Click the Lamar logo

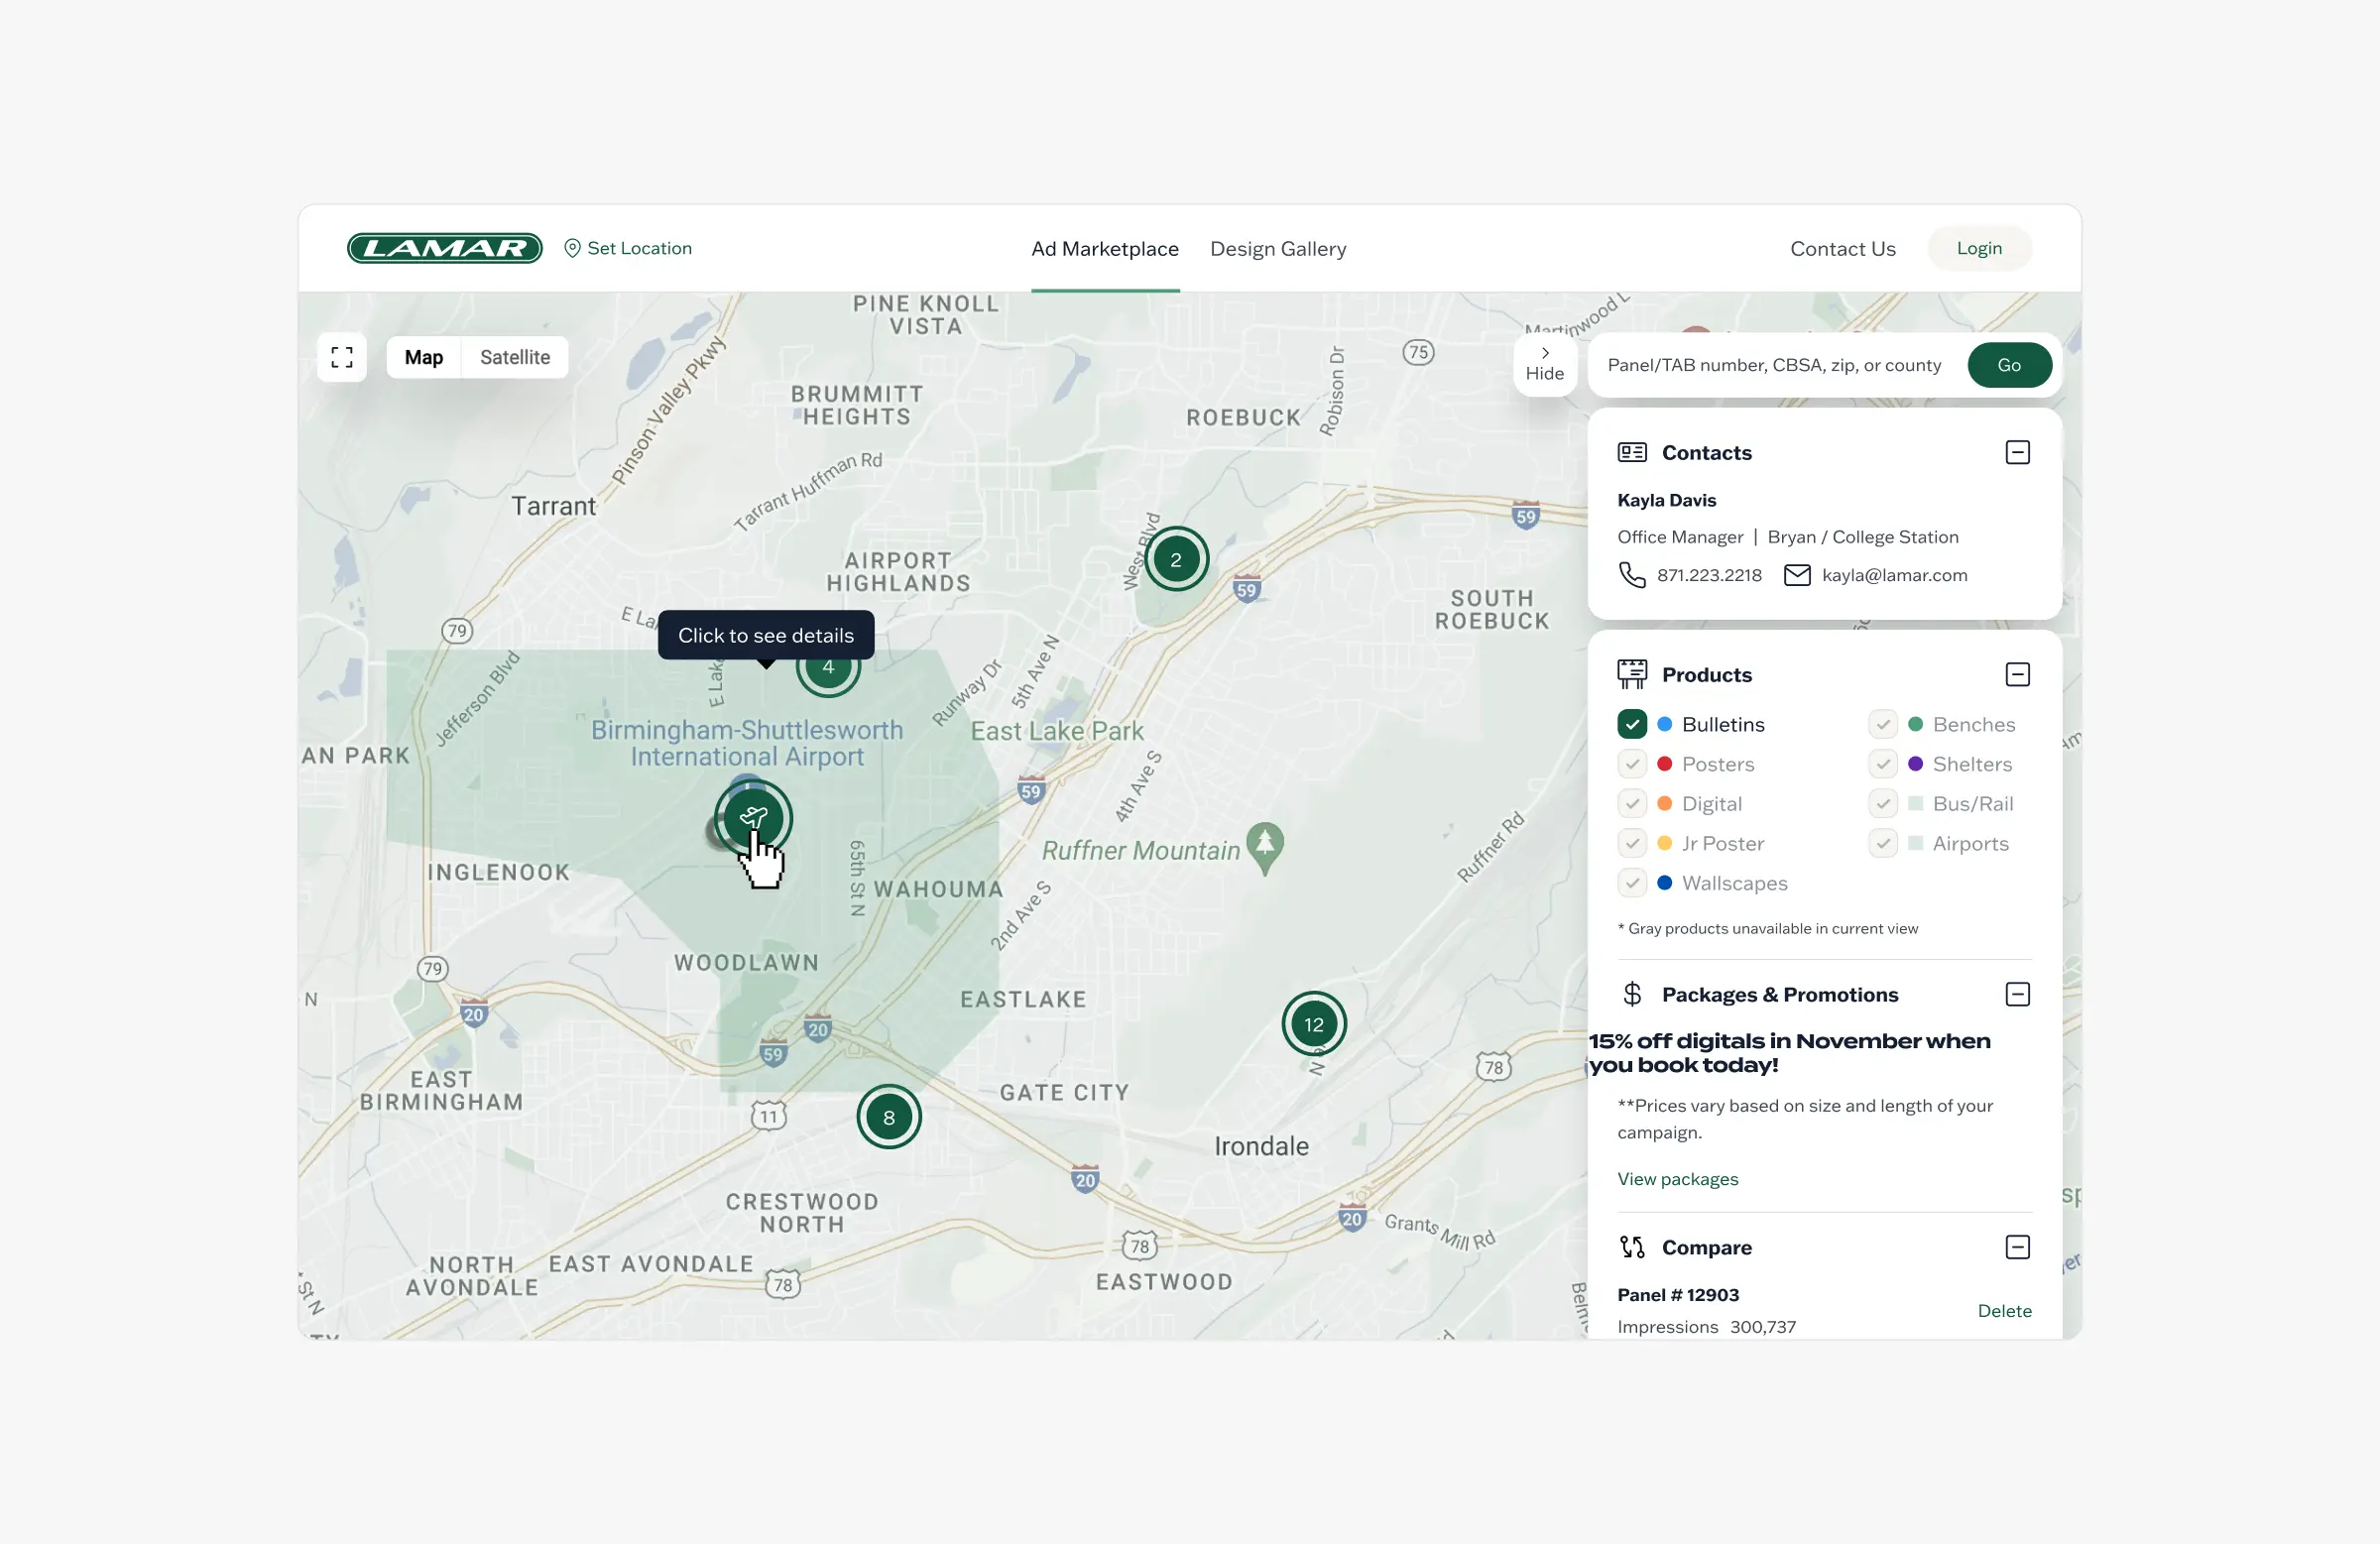tap(444, 248)
